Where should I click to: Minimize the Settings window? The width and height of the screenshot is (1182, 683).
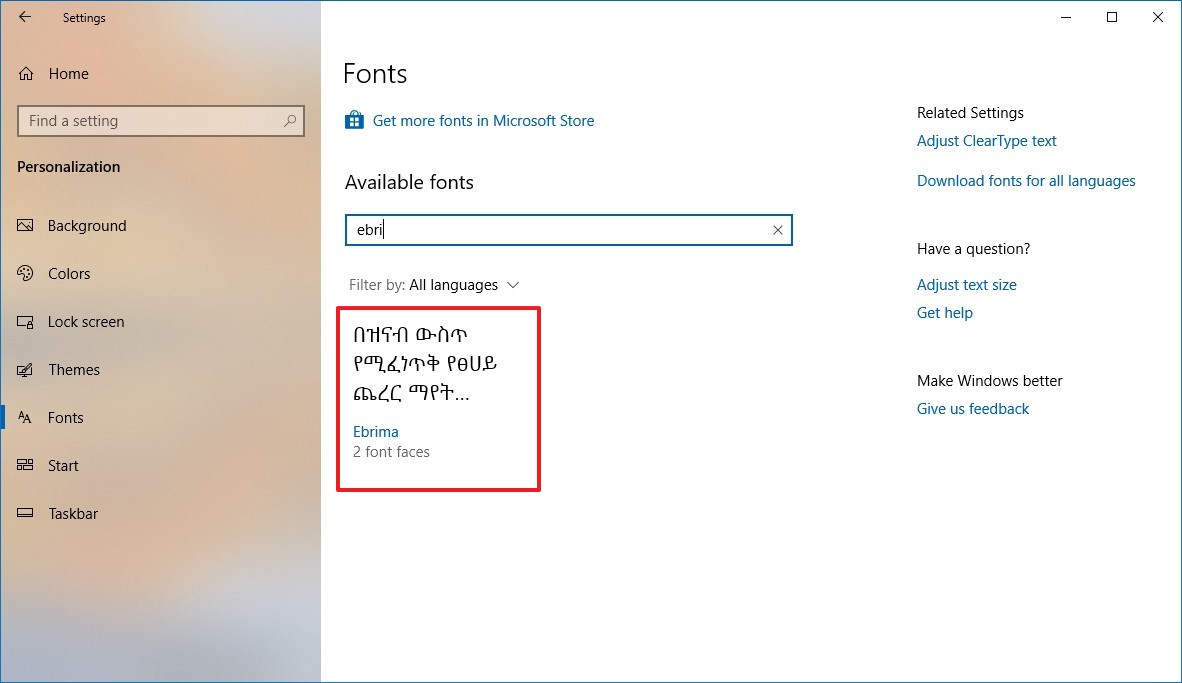tap(1066, 17)
